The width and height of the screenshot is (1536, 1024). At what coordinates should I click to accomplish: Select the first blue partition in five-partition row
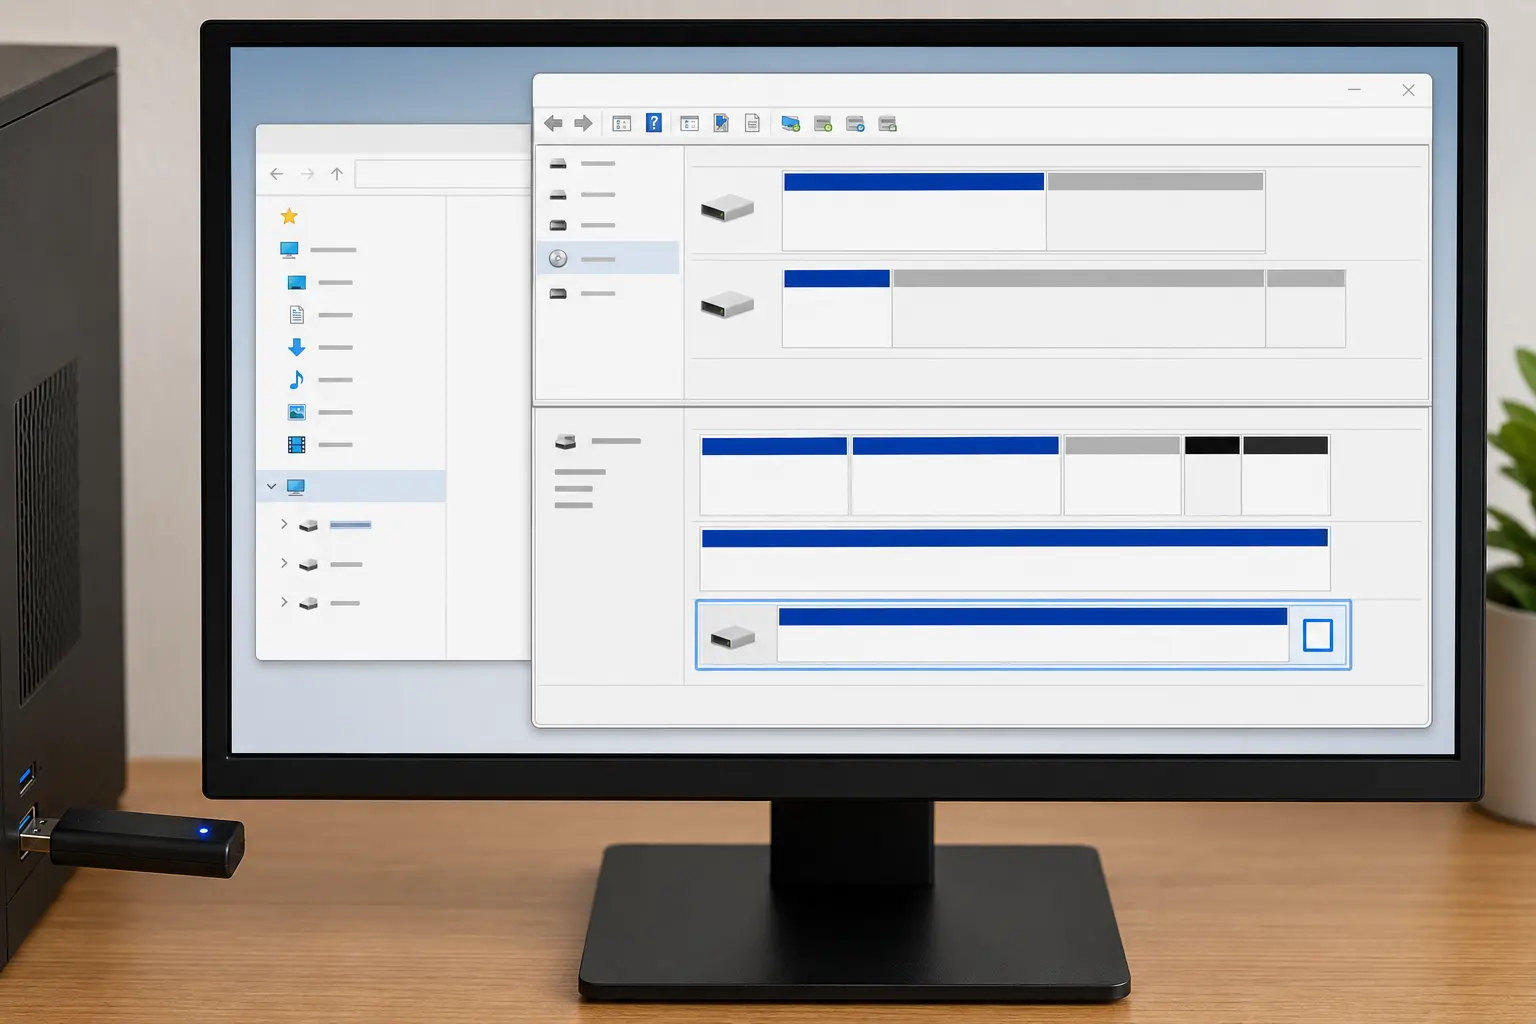pyautogui.click(x=774, y=475)
